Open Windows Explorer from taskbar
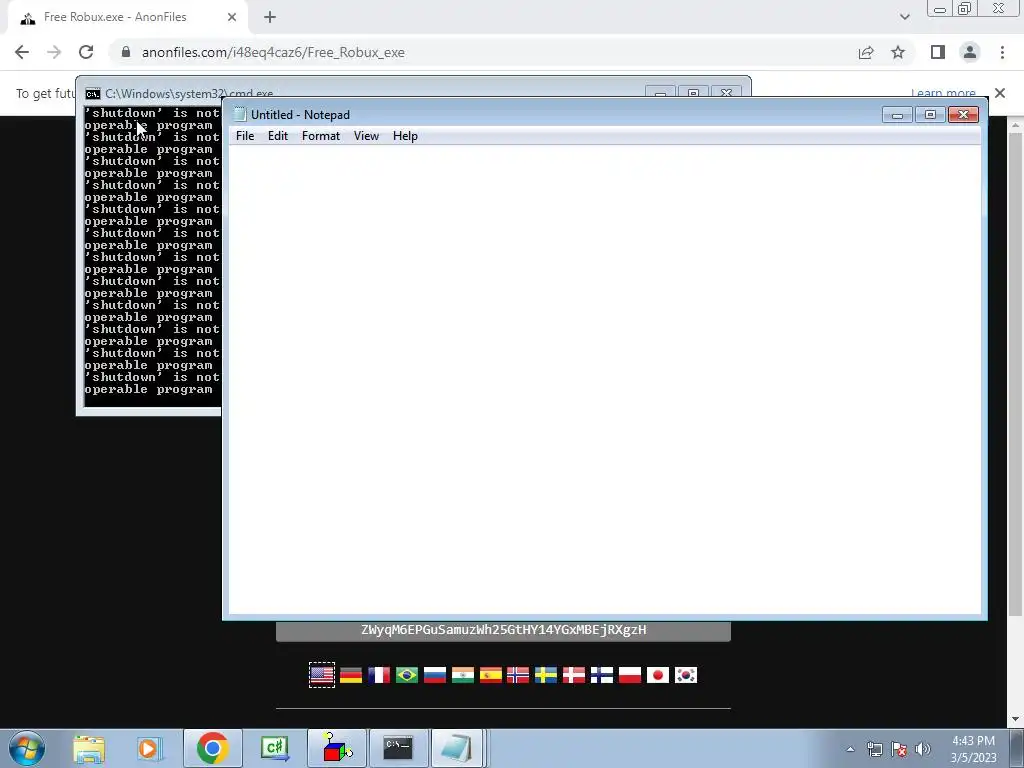 [x=89, y=748]
